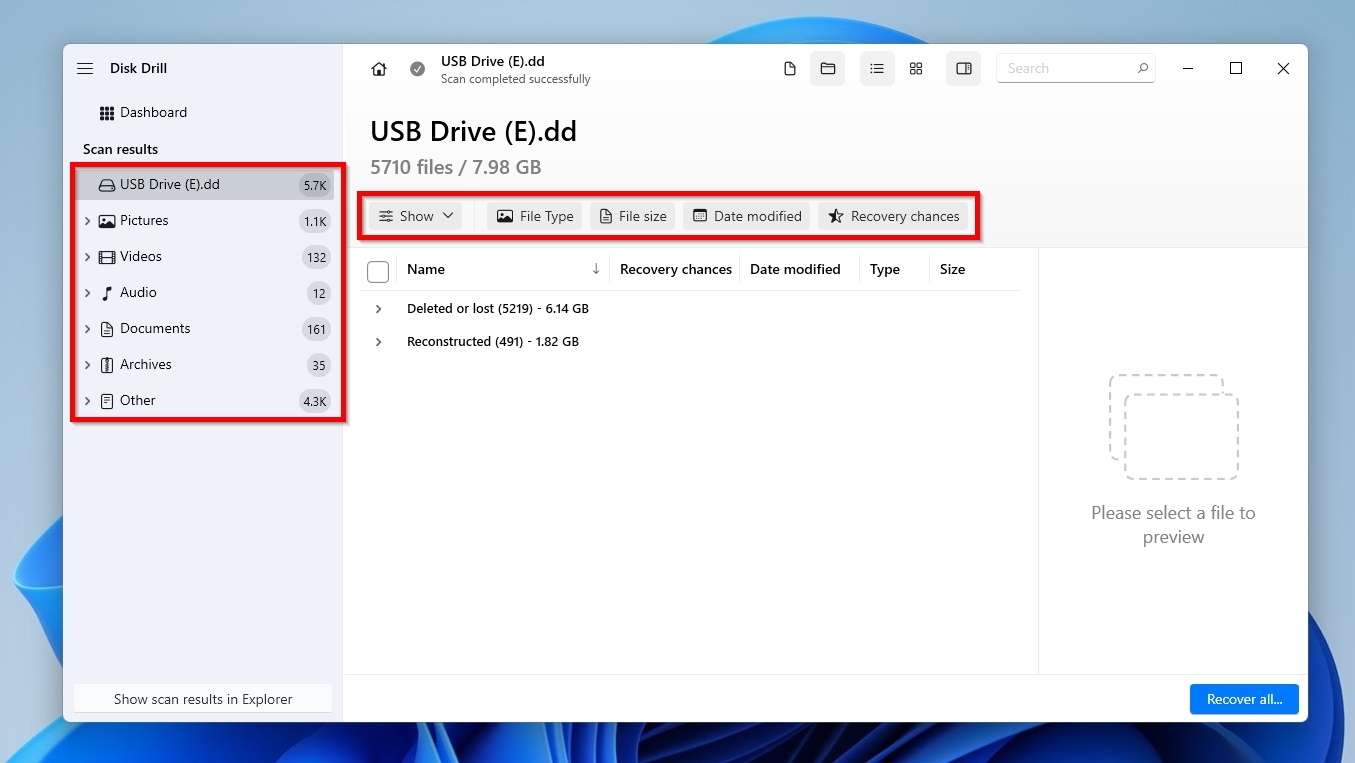Viewport: 1355px width, 763px height.
Task: Switch to file view icon
Action: click(x=790, y=69)
